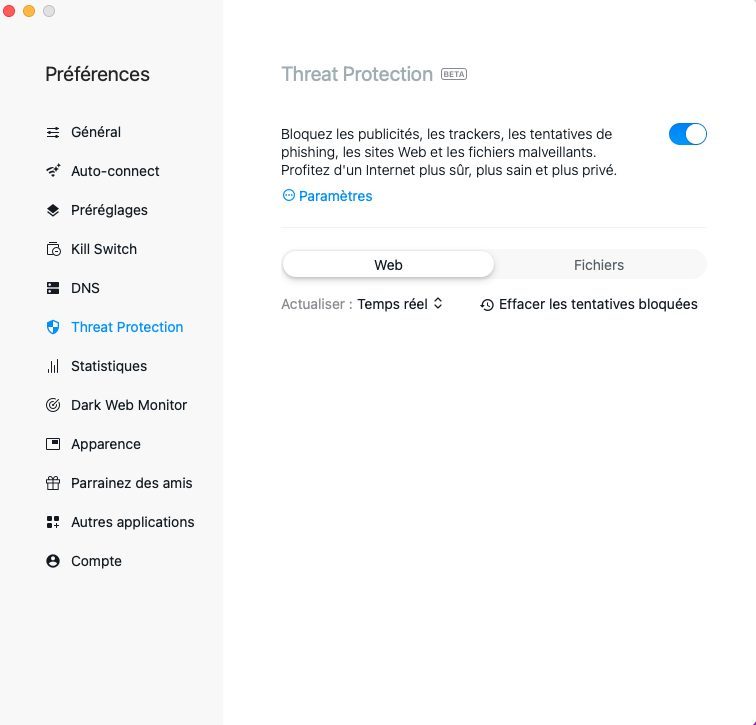756x725 pixels.
Task: Click the BETA badge next to title
Action: click(454, 74)
